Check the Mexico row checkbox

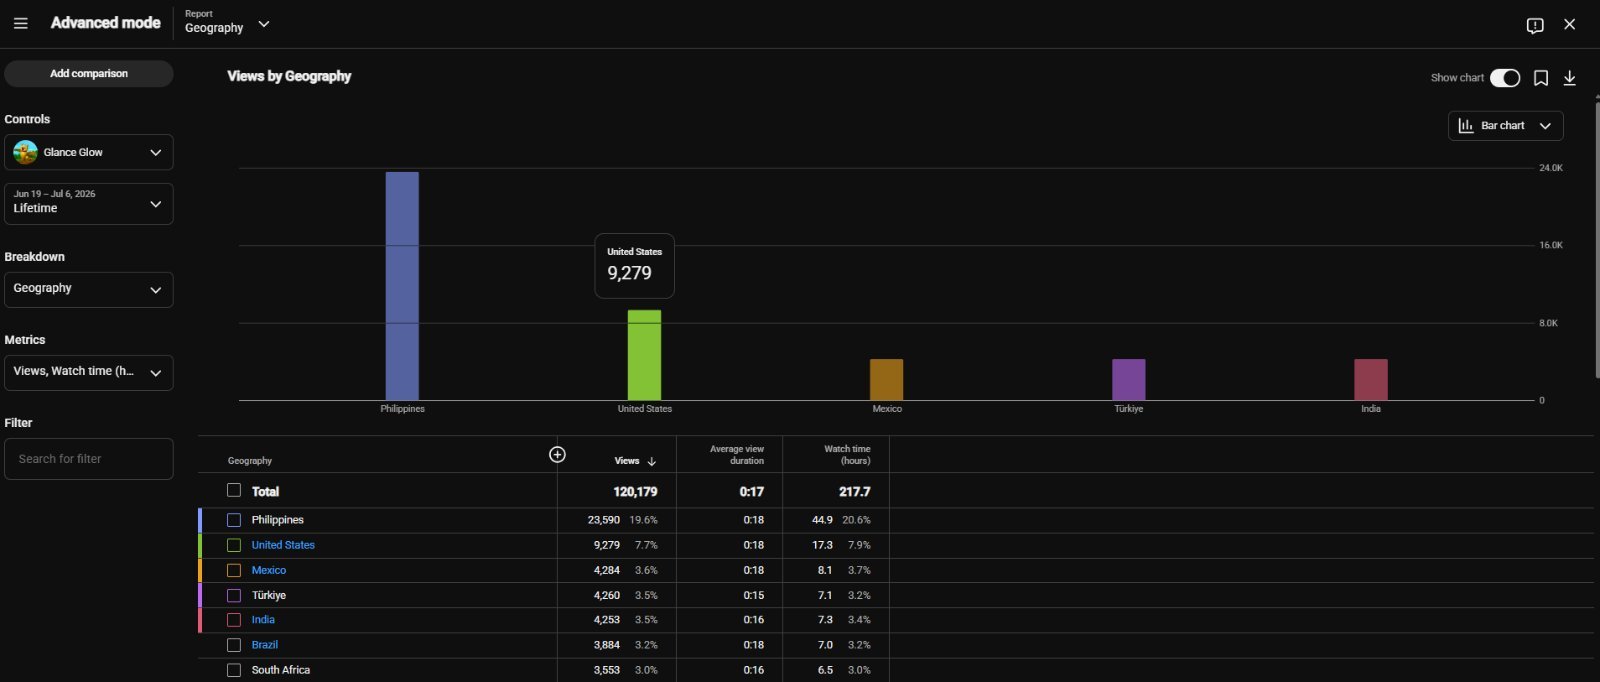[234, 570]
